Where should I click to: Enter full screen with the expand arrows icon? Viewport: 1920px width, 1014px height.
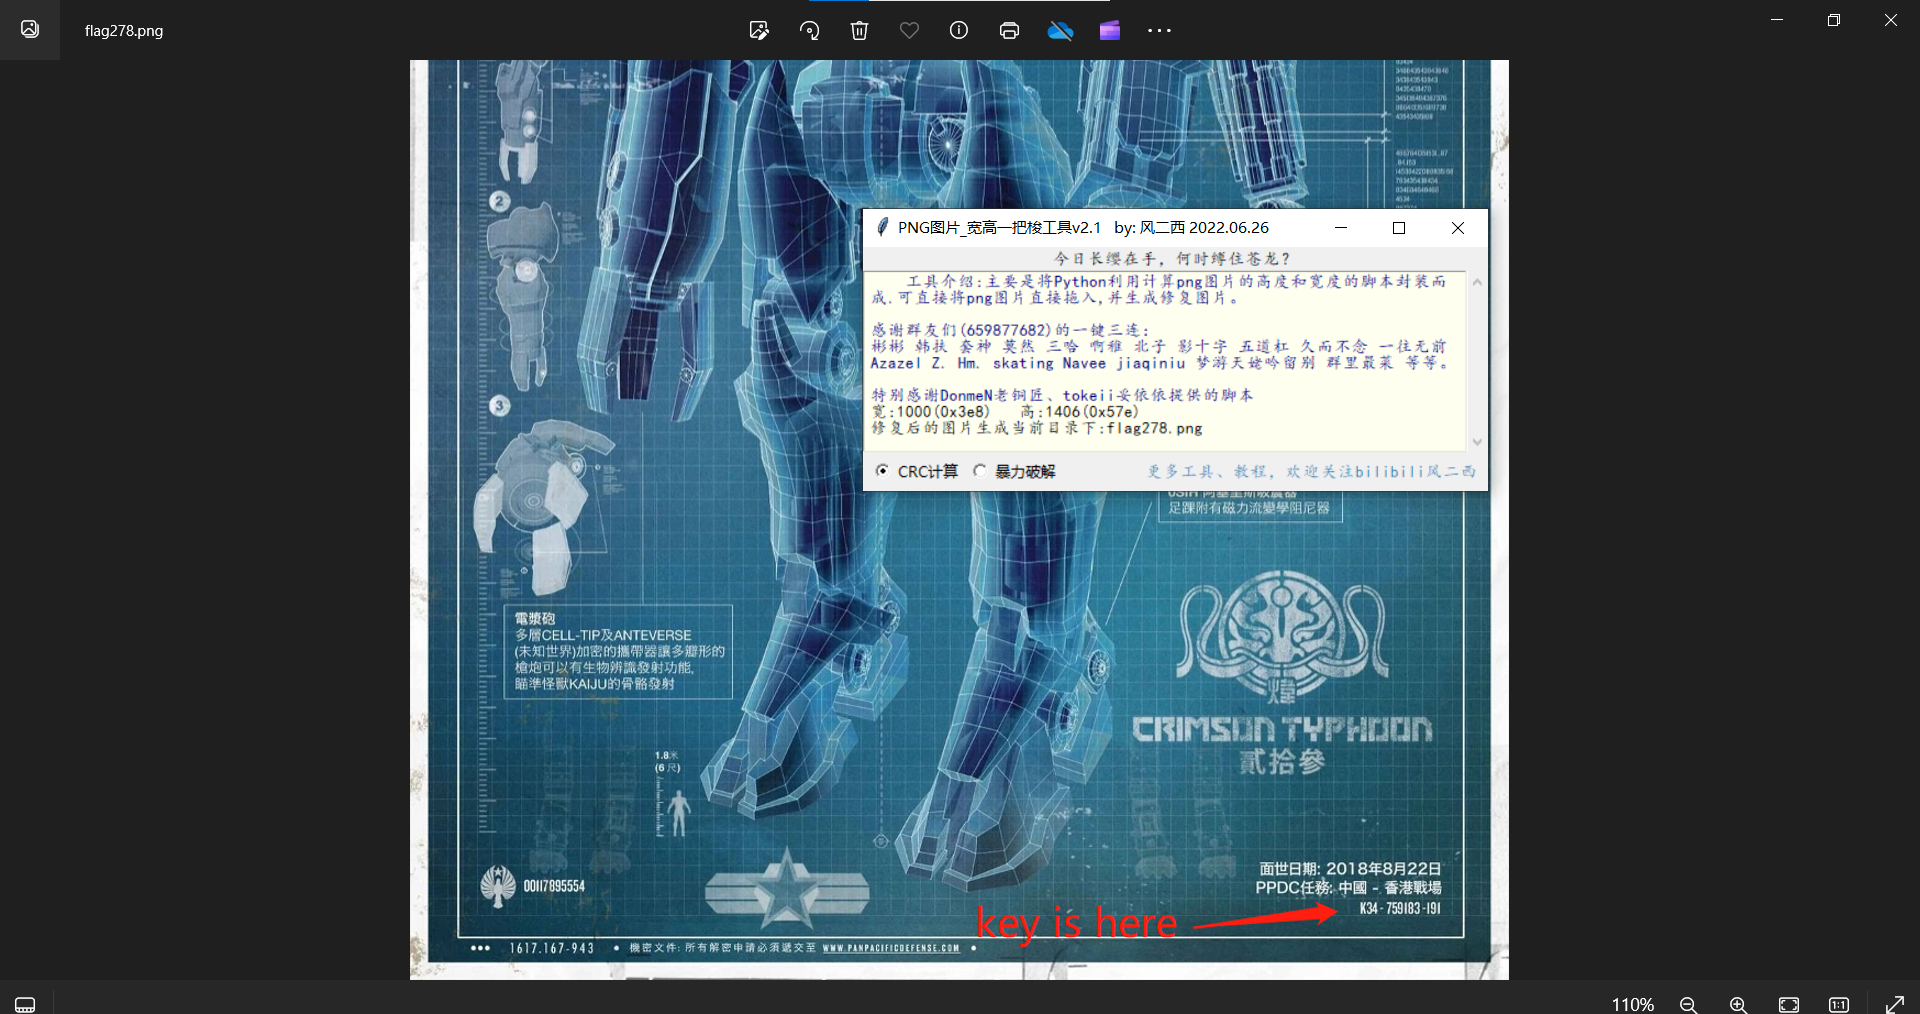(x=1895, y=1005)
